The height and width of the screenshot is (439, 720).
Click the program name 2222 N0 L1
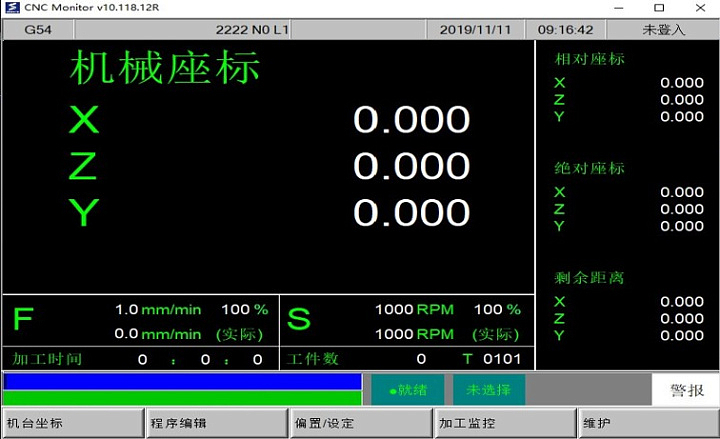(x=252, y=29)
